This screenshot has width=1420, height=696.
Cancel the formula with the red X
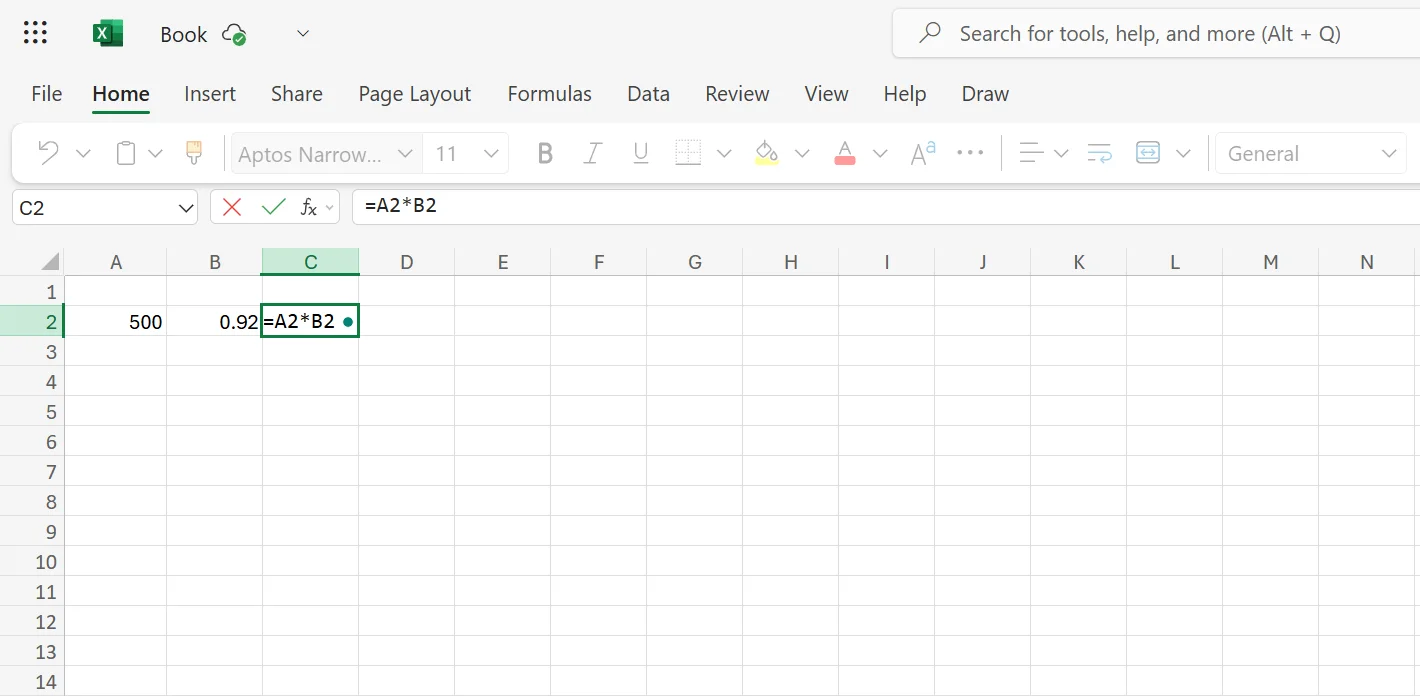pos(231,206)
